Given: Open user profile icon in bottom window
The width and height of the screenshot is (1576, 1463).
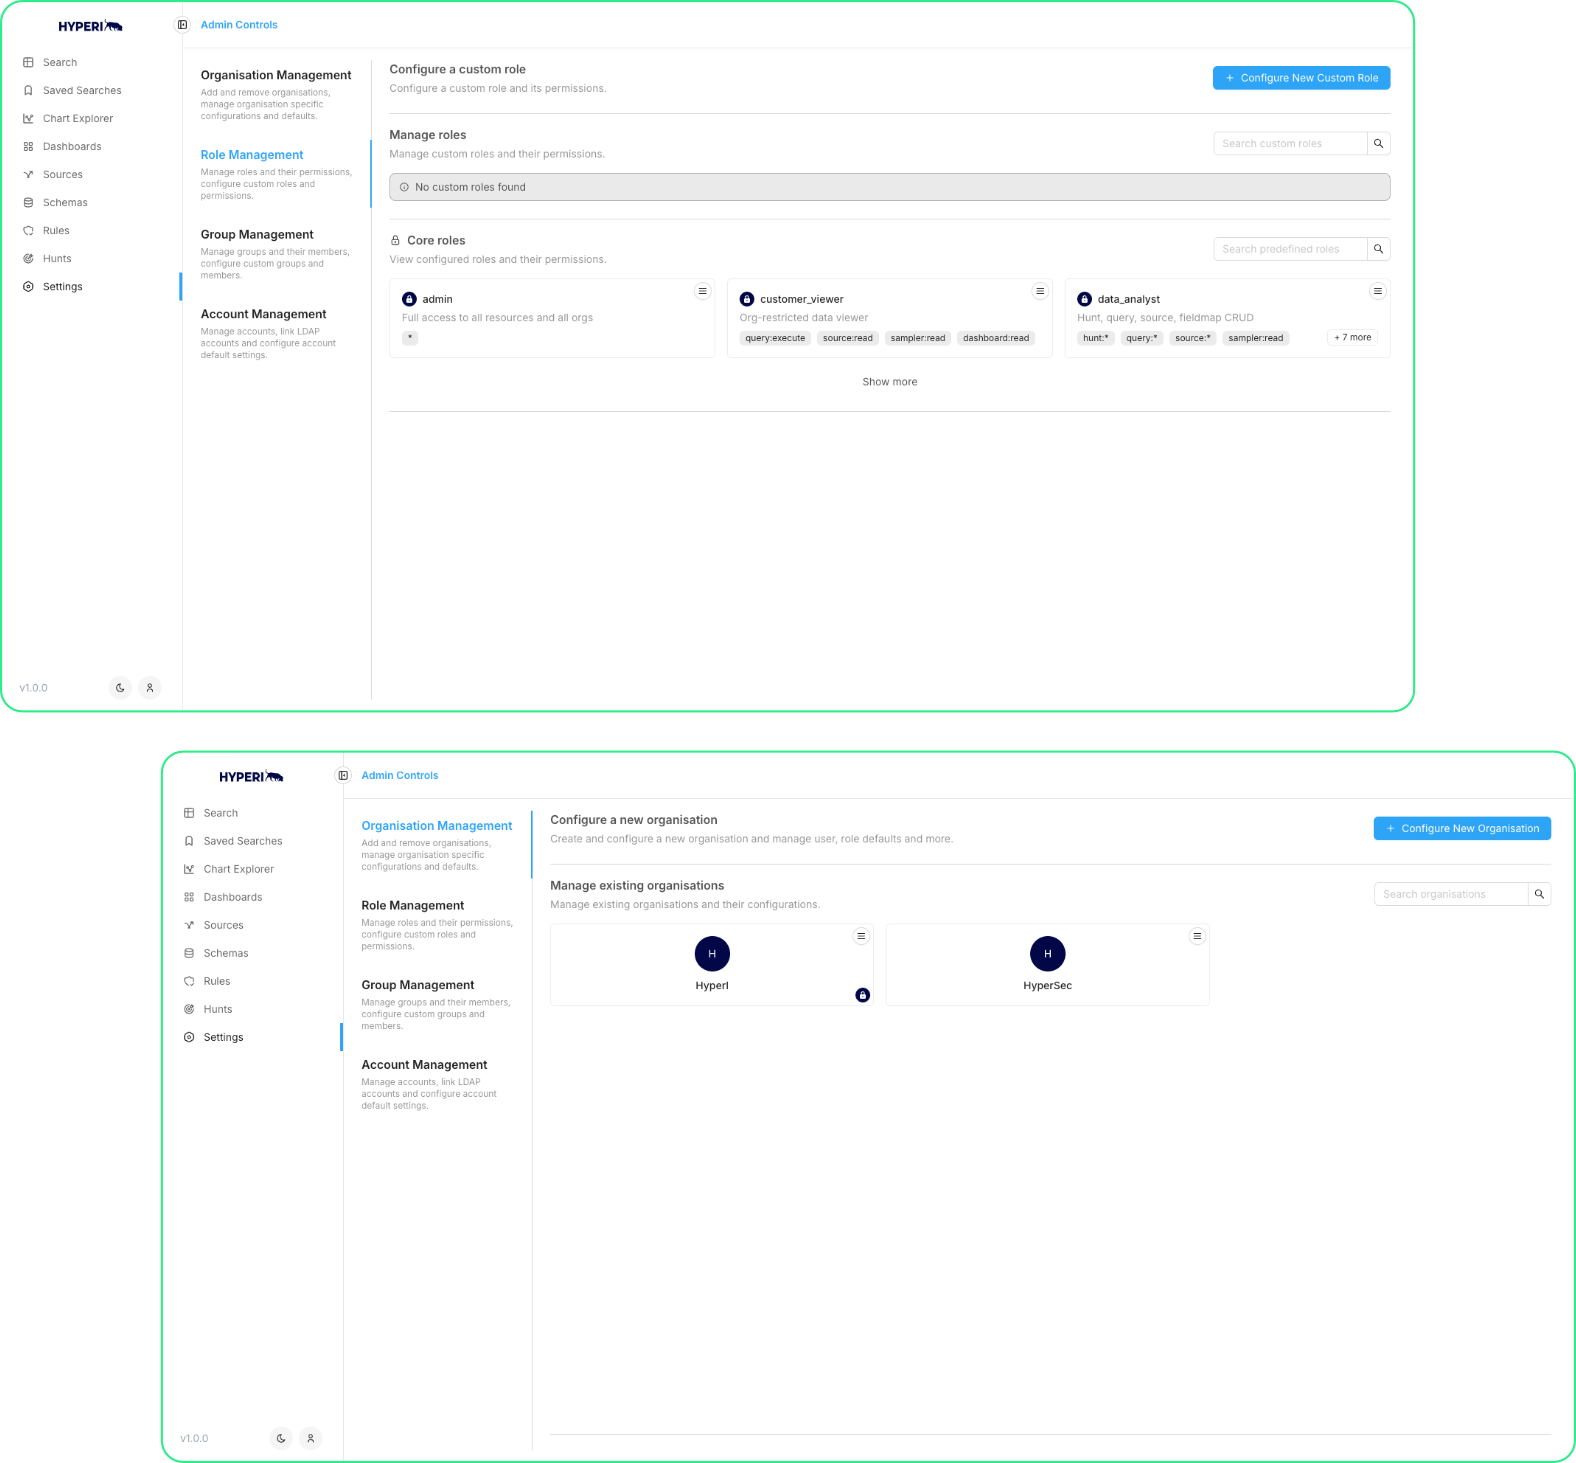Looking at the screenshot, I should 311,1438.
